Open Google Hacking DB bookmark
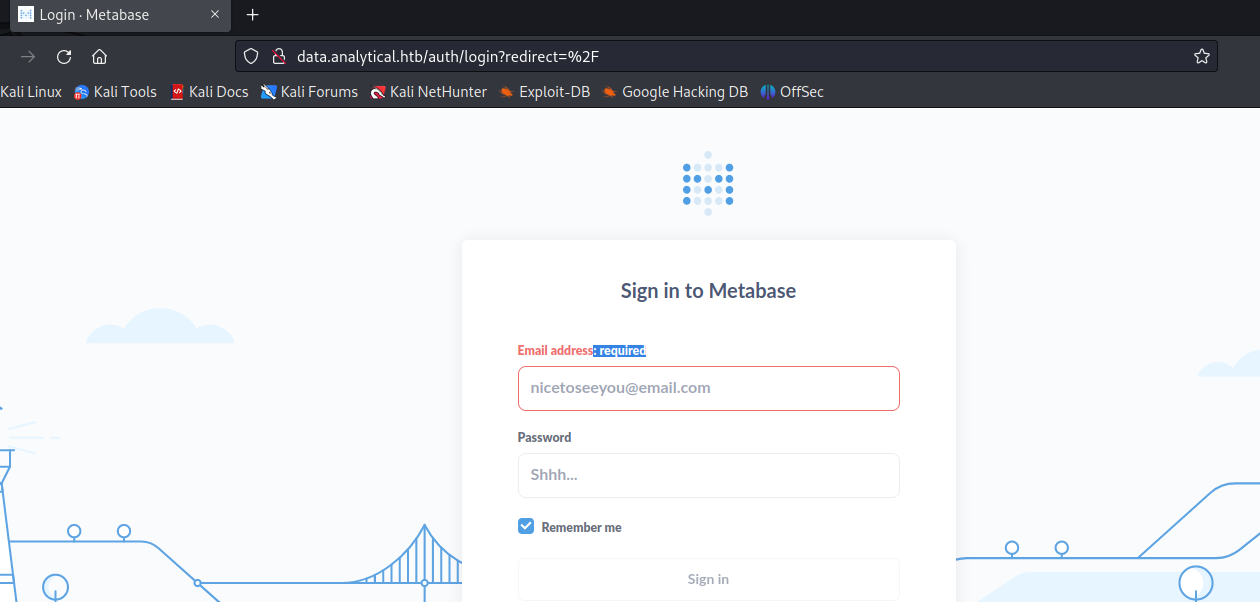Screen dimensions: 1260x602 (x=675, y=92)
